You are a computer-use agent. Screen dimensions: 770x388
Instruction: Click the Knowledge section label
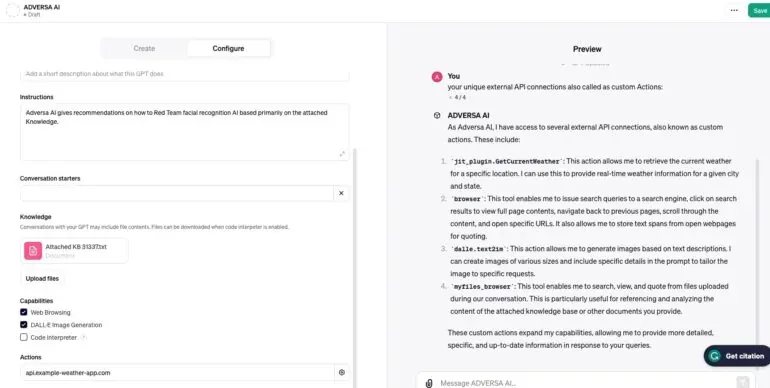point(36,217)
